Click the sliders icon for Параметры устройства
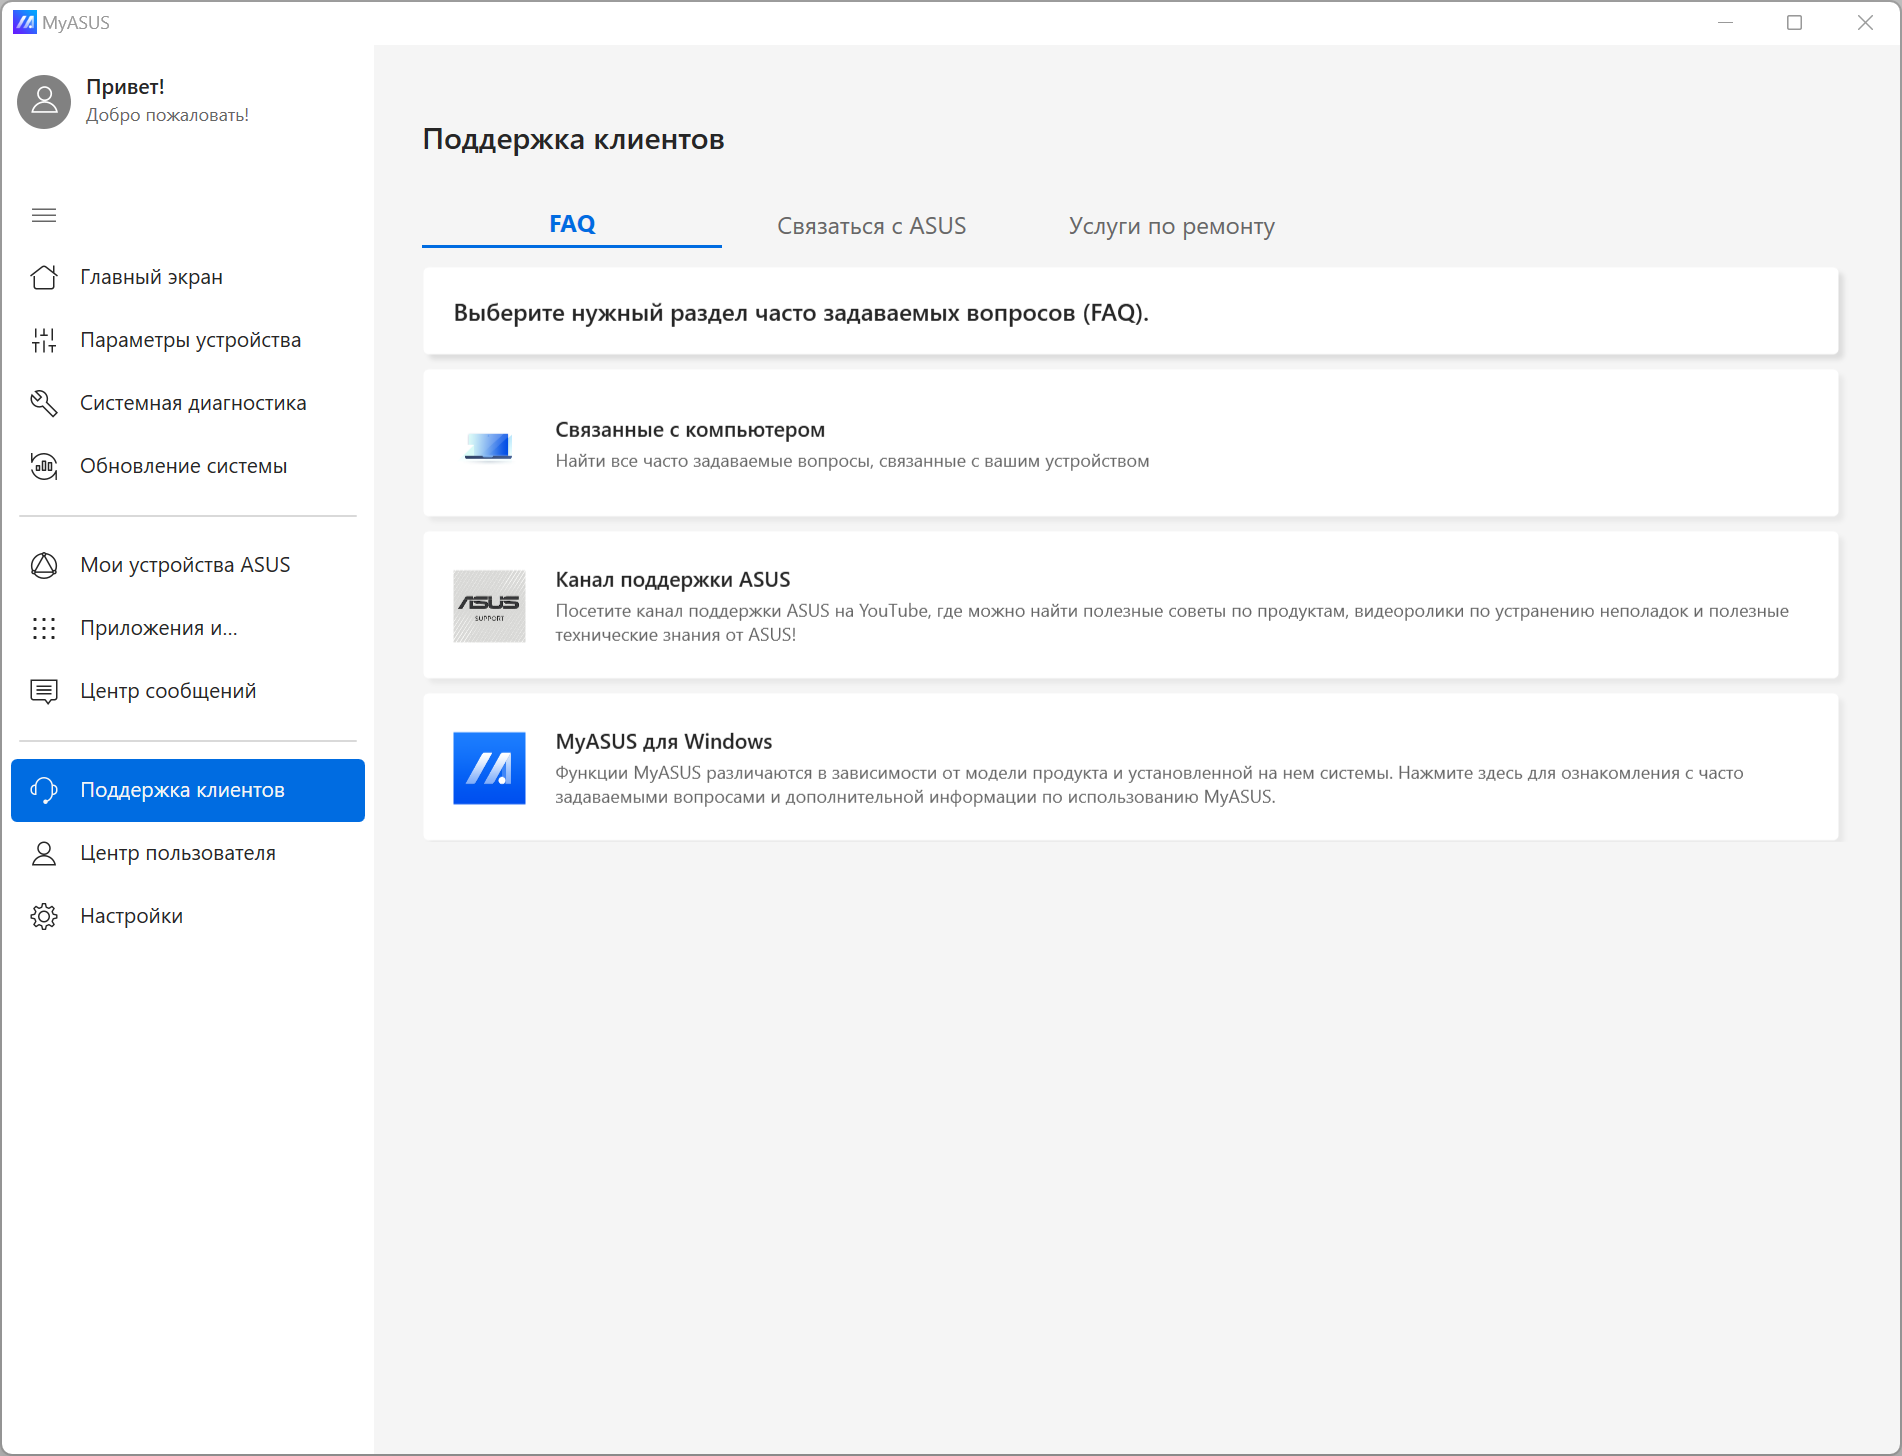This screenshot has height=1456, width=1902. point(44,340)
